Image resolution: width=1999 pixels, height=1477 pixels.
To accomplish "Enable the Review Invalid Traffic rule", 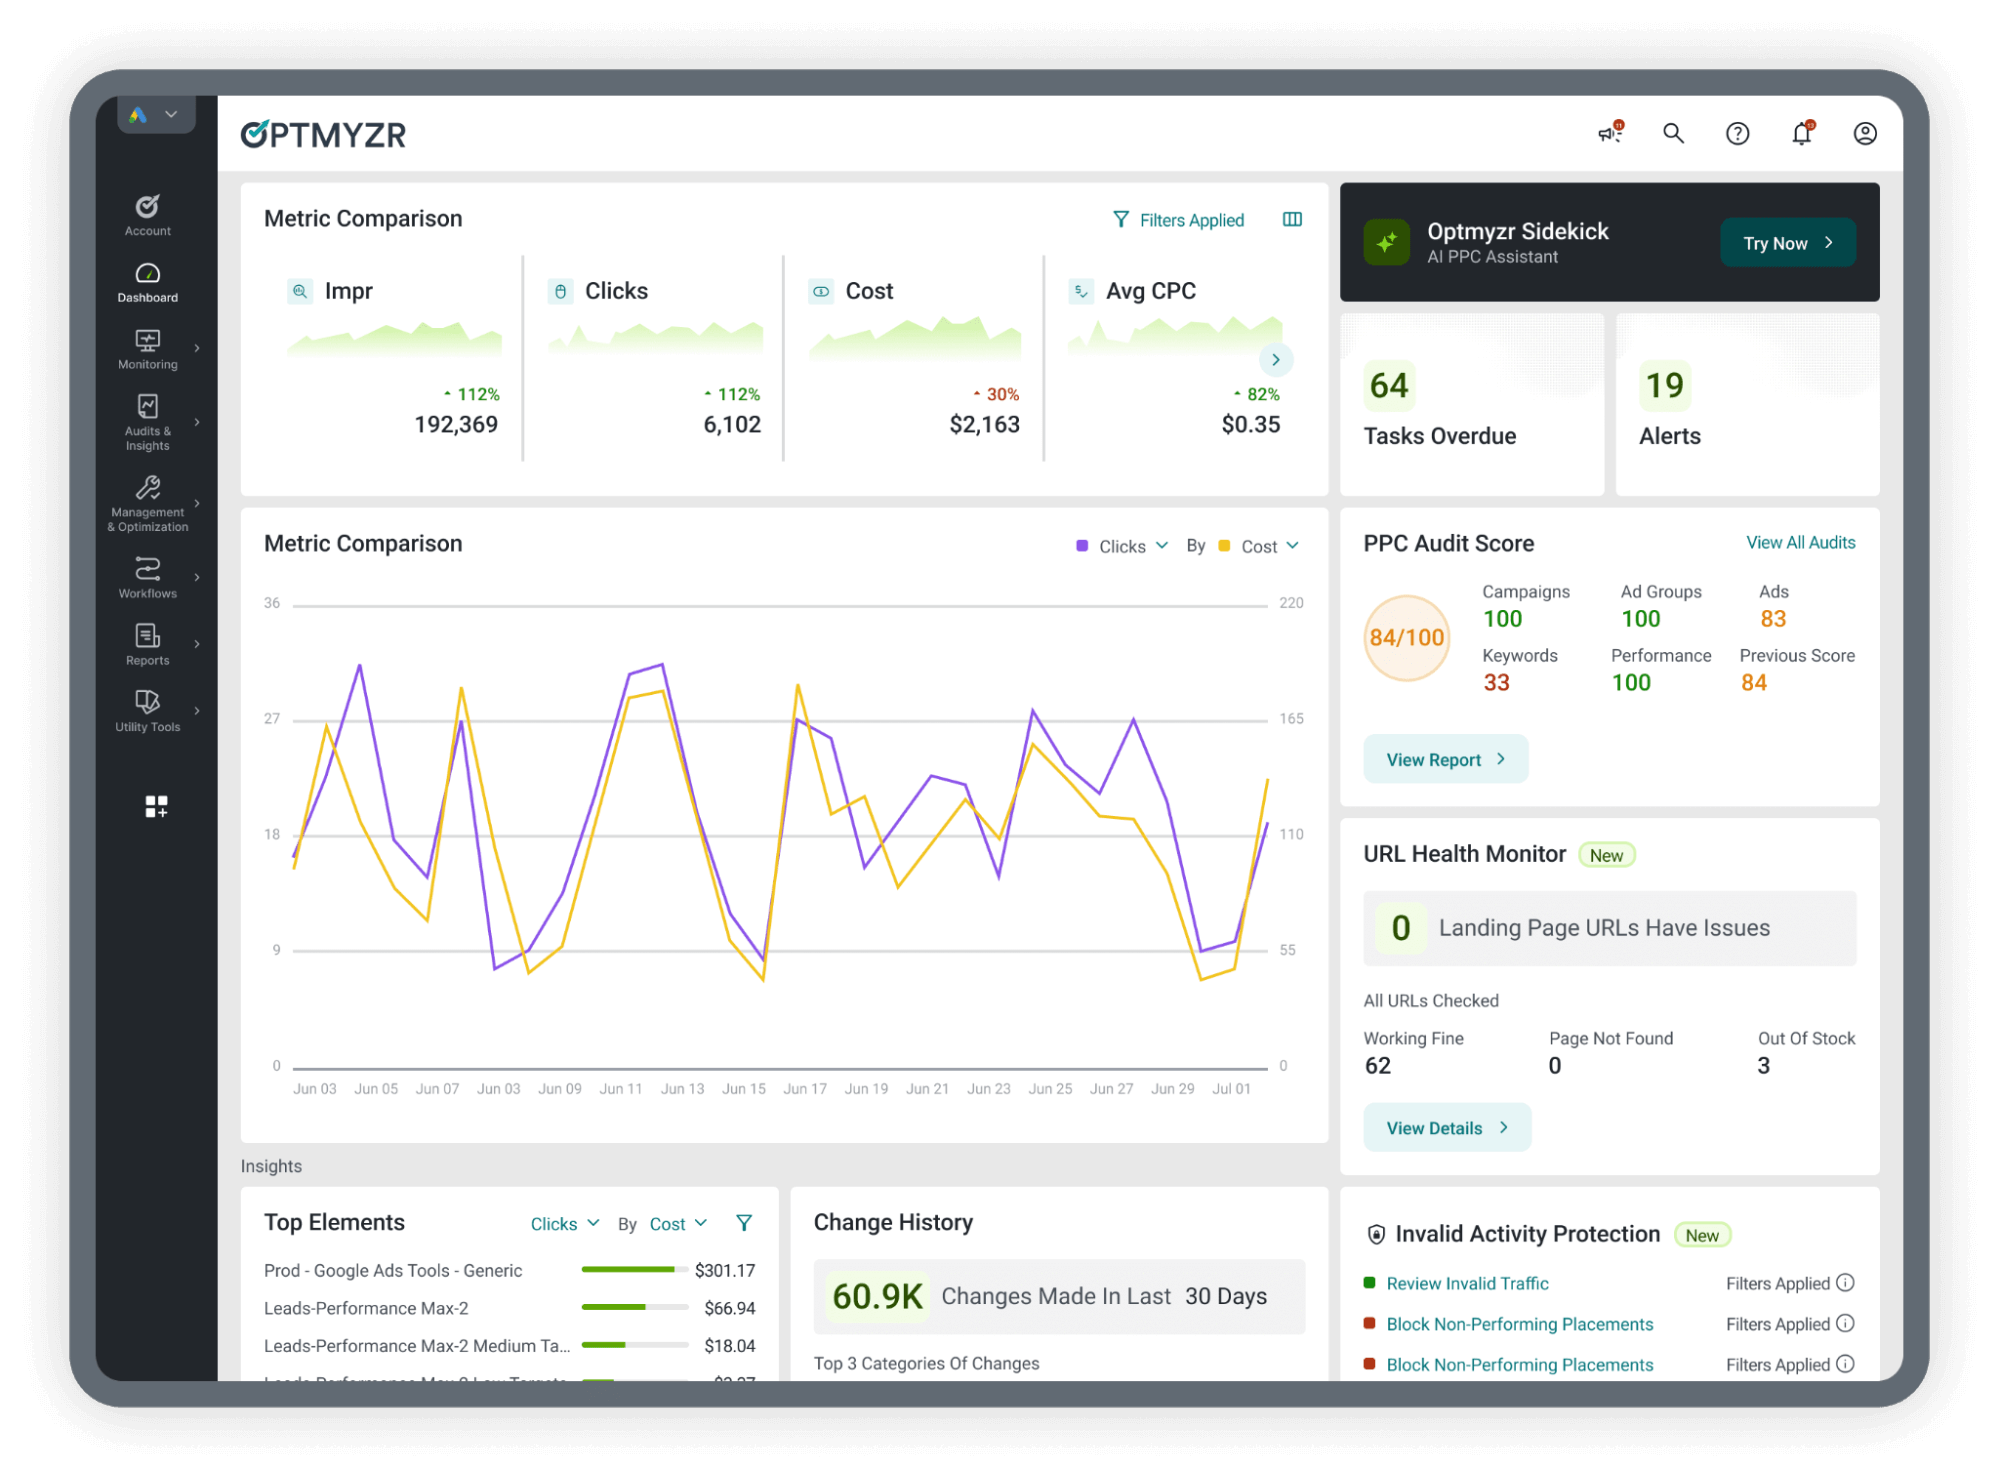I will (1466, 1283).
